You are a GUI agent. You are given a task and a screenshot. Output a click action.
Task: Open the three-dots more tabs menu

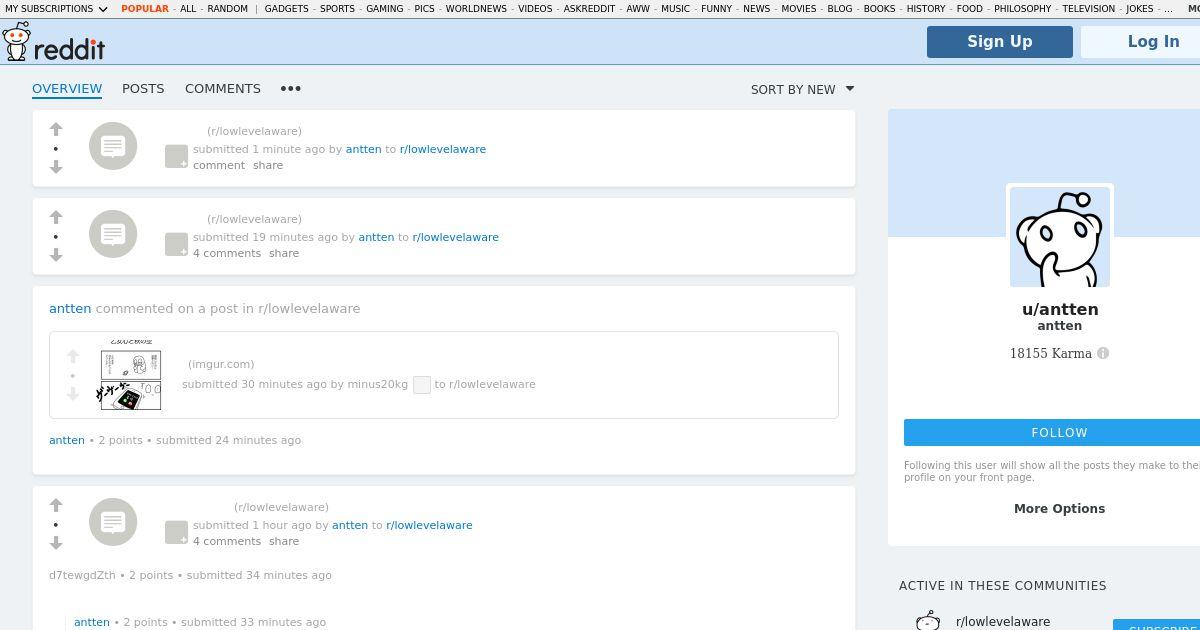[291, 89]
